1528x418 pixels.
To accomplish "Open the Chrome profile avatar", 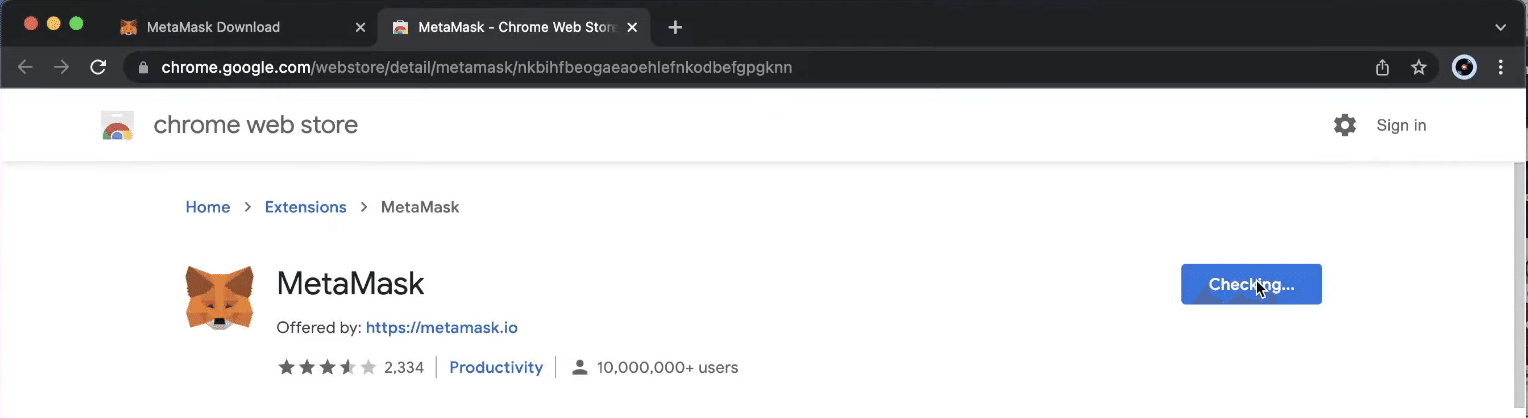I will (1464, 67).
